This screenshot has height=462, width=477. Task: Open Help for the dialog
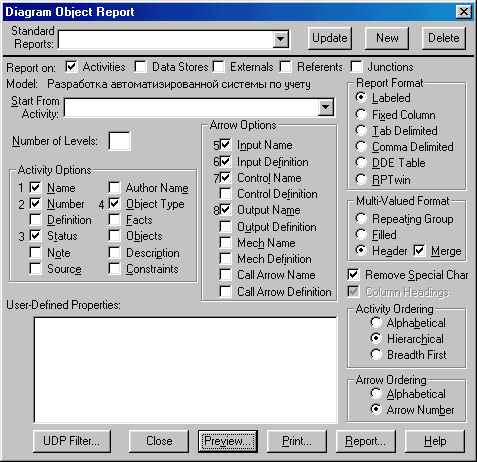coord(435,441)
